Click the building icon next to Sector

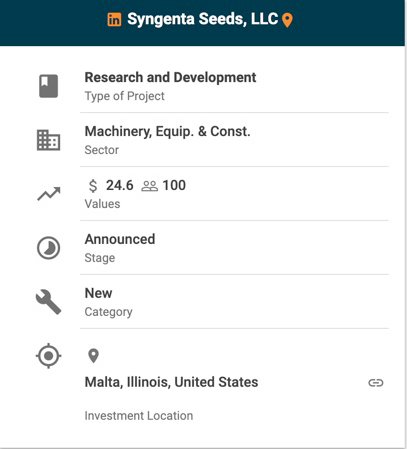tap(49, 140)
